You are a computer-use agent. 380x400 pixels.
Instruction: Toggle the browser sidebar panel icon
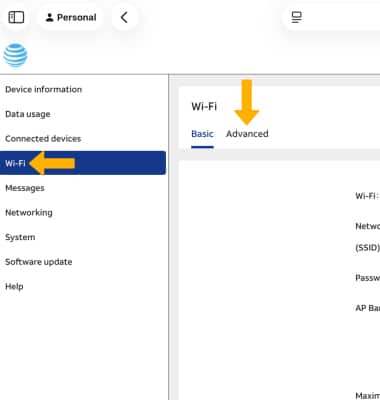click(16, 17)
